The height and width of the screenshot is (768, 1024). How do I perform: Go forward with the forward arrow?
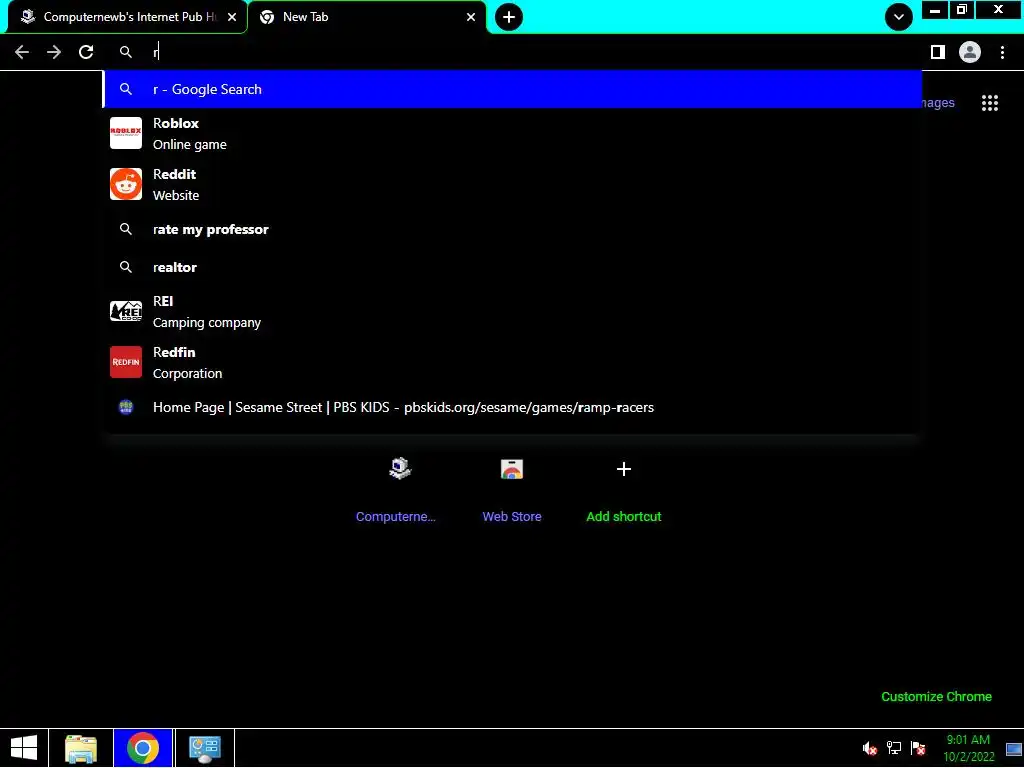[x=54, y=52]
